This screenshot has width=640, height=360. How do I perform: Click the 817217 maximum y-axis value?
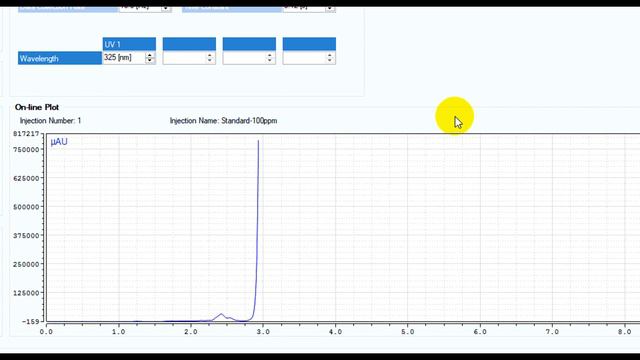click(x=26, y=134)
